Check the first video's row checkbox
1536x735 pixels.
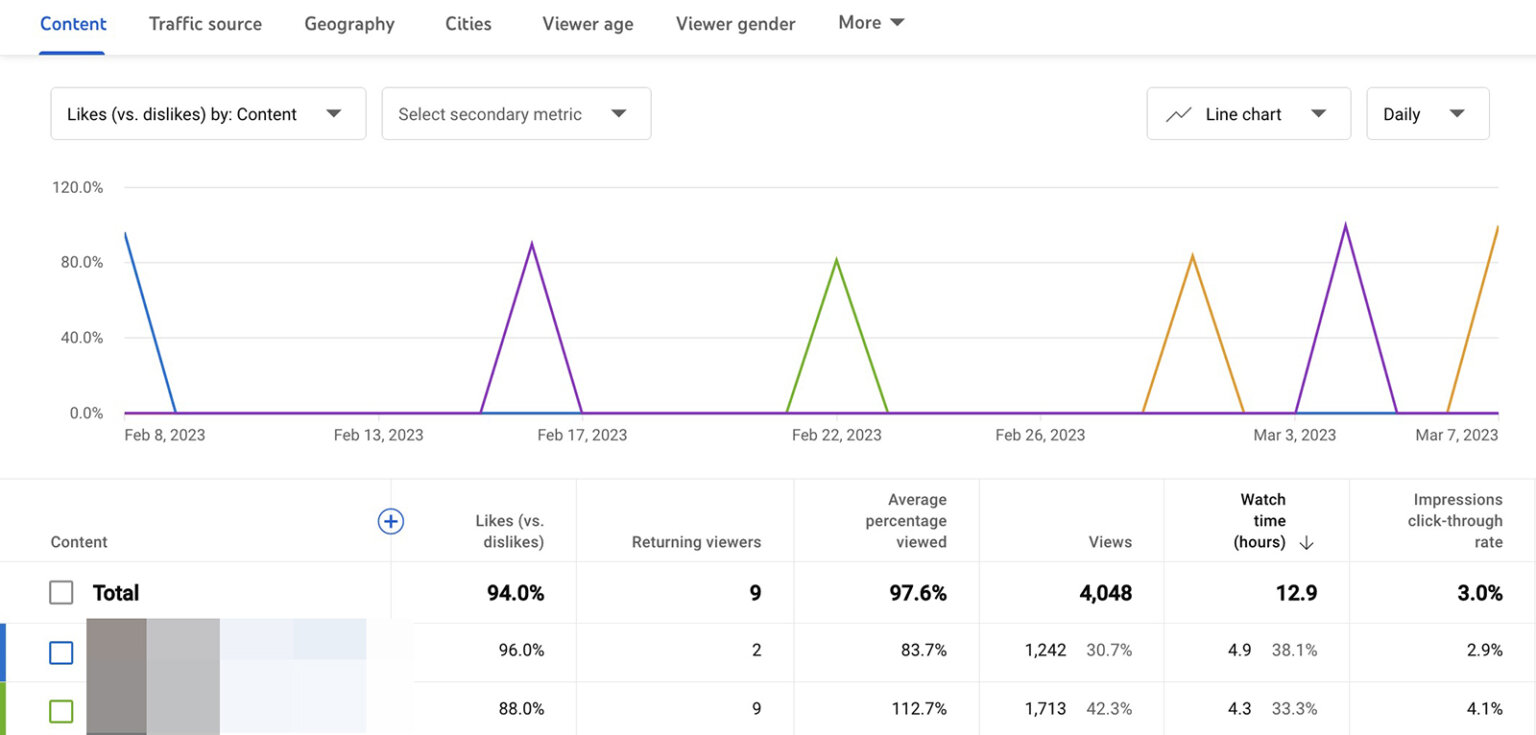61,652
